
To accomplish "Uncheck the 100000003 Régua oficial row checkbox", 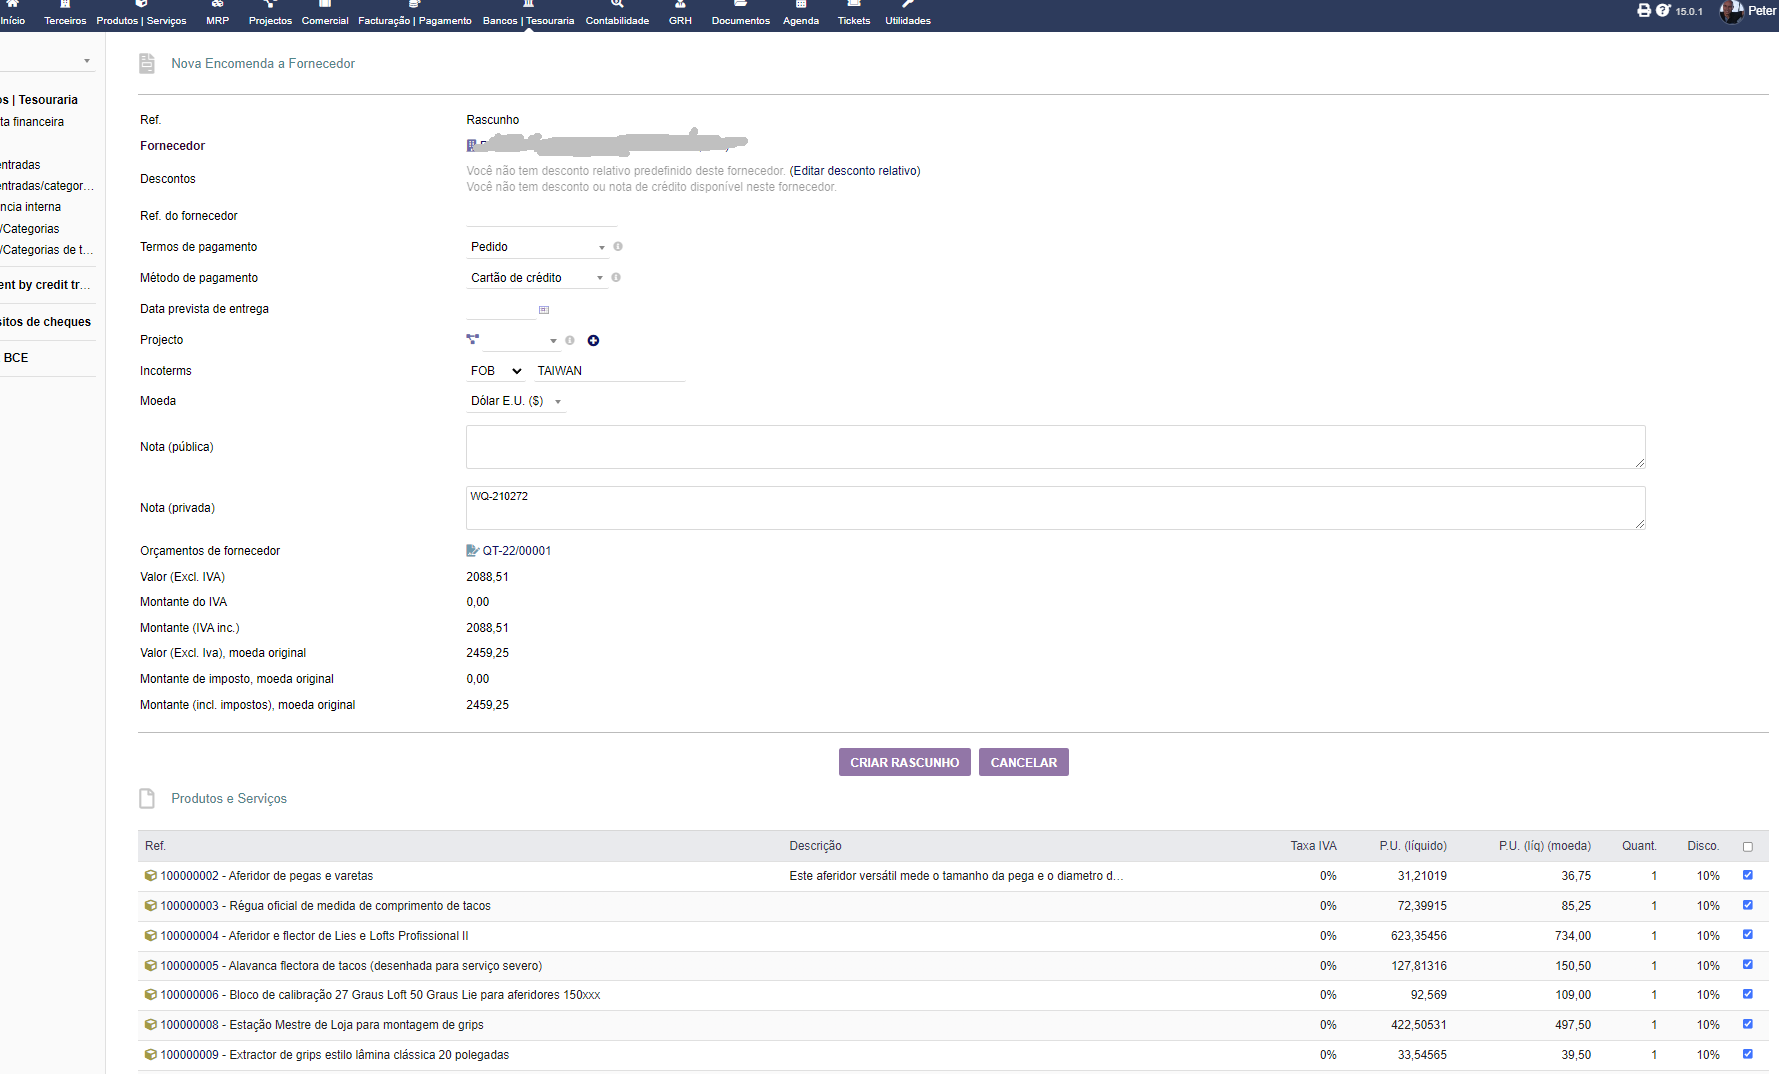I will pyautogui.click(x=1748, y=905).
